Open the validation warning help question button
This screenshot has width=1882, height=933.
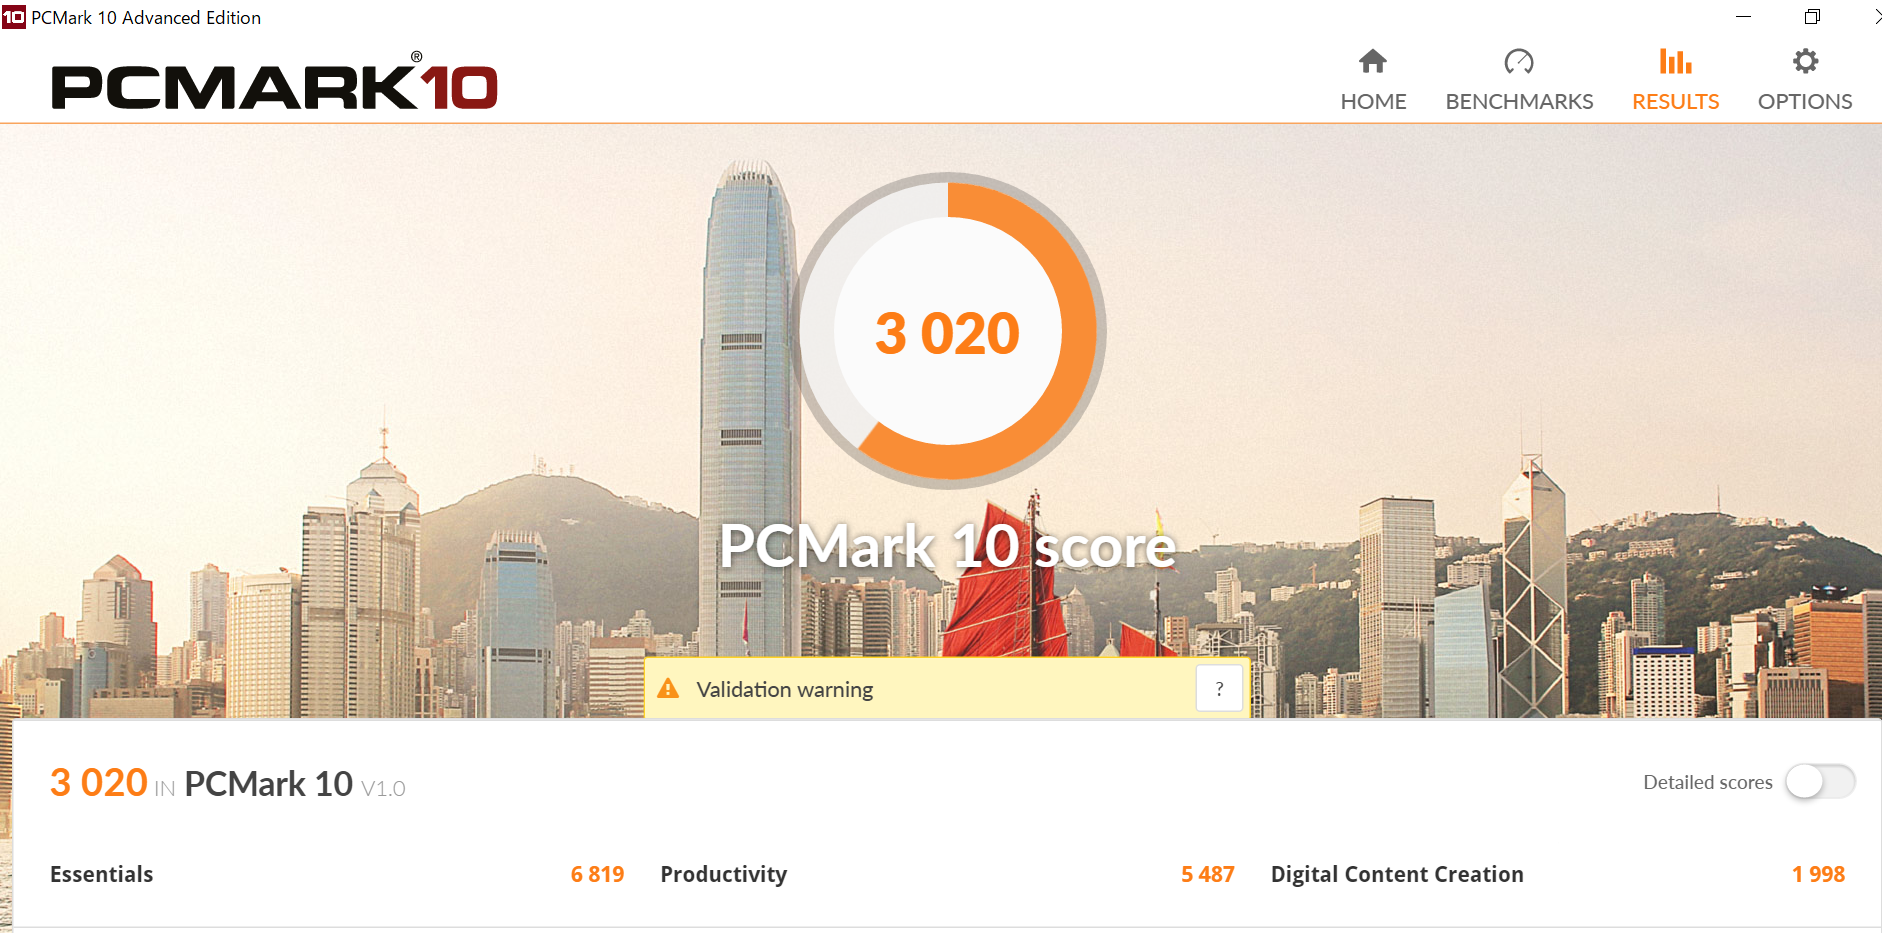coord(1219,688)
